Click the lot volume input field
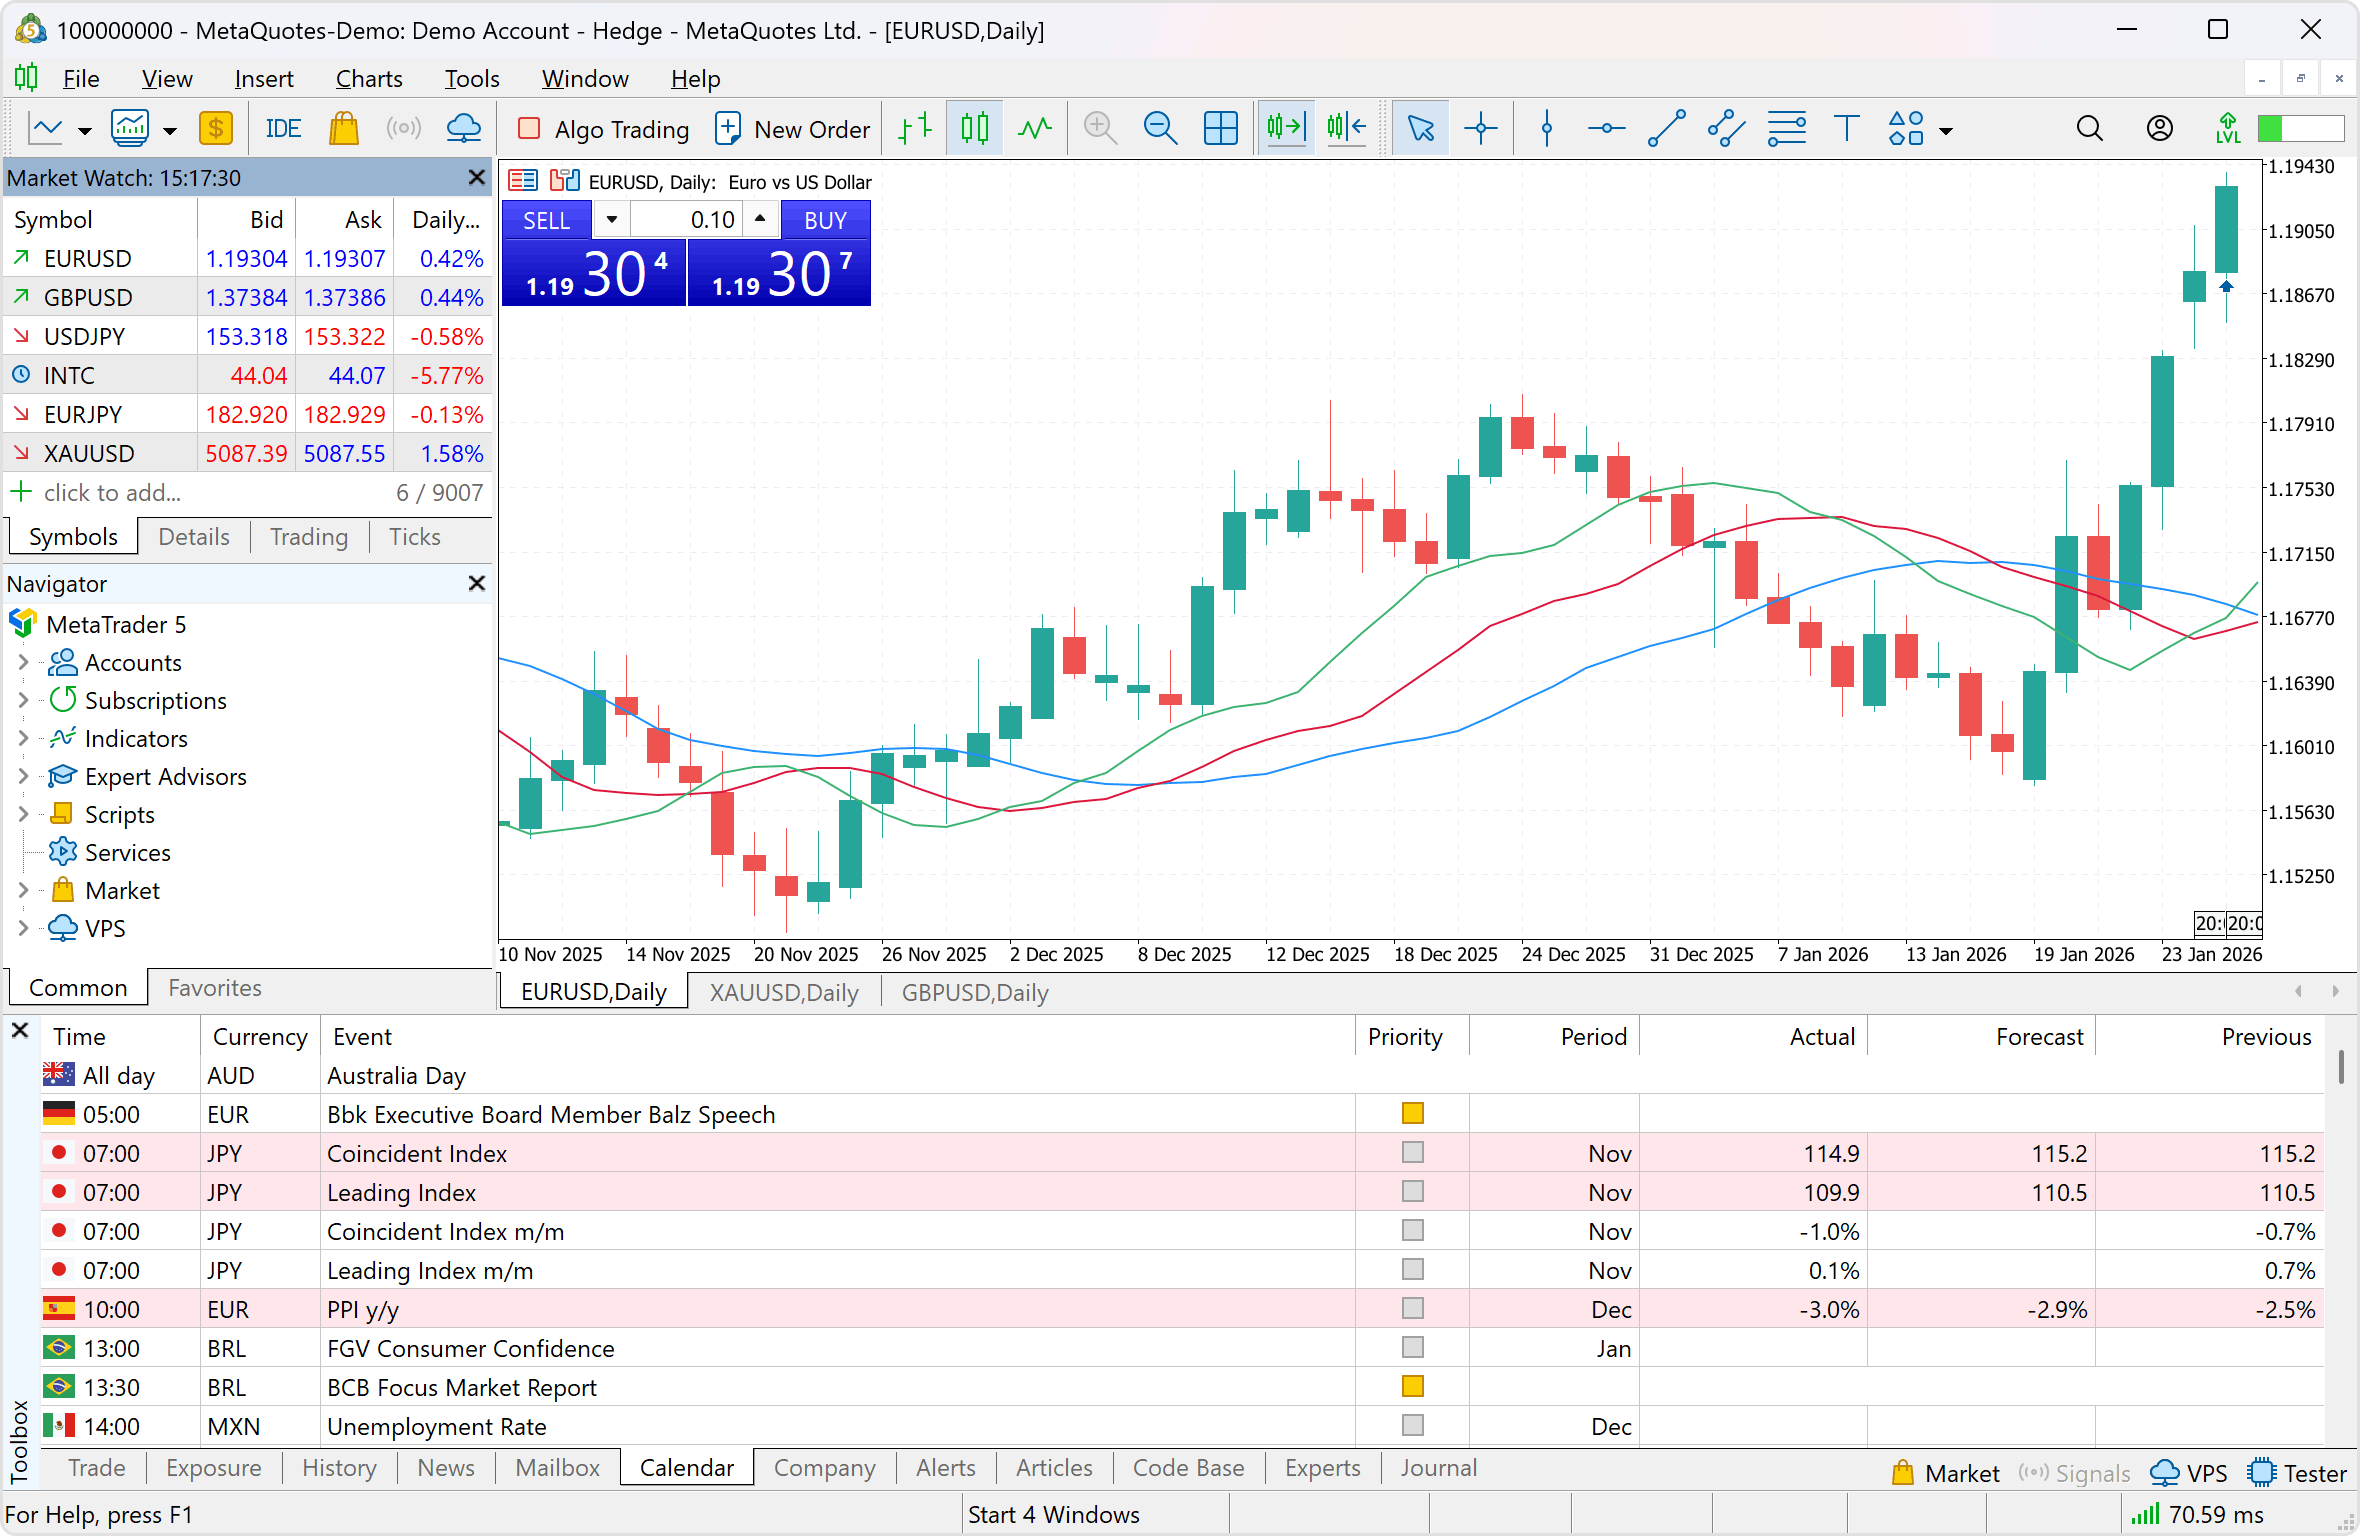Viewport: 2360px width, 1536px height. tap(686, 219)
